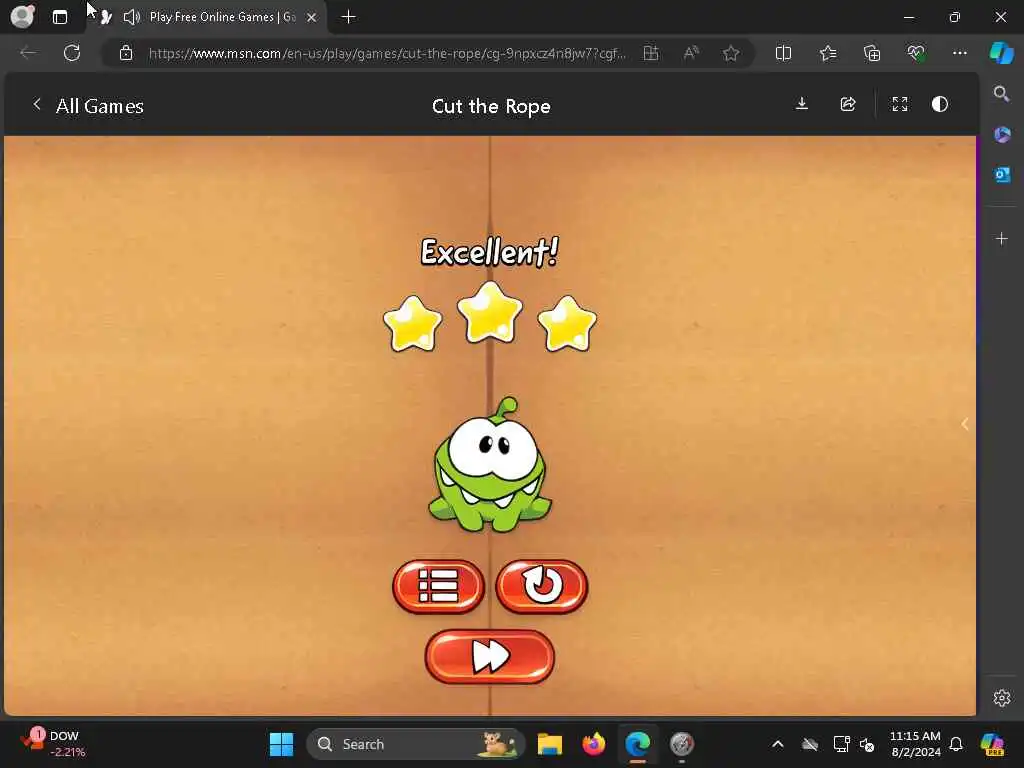
Task: Open the Copilot preview taskbar icon
Action: [x=992, y=744]
